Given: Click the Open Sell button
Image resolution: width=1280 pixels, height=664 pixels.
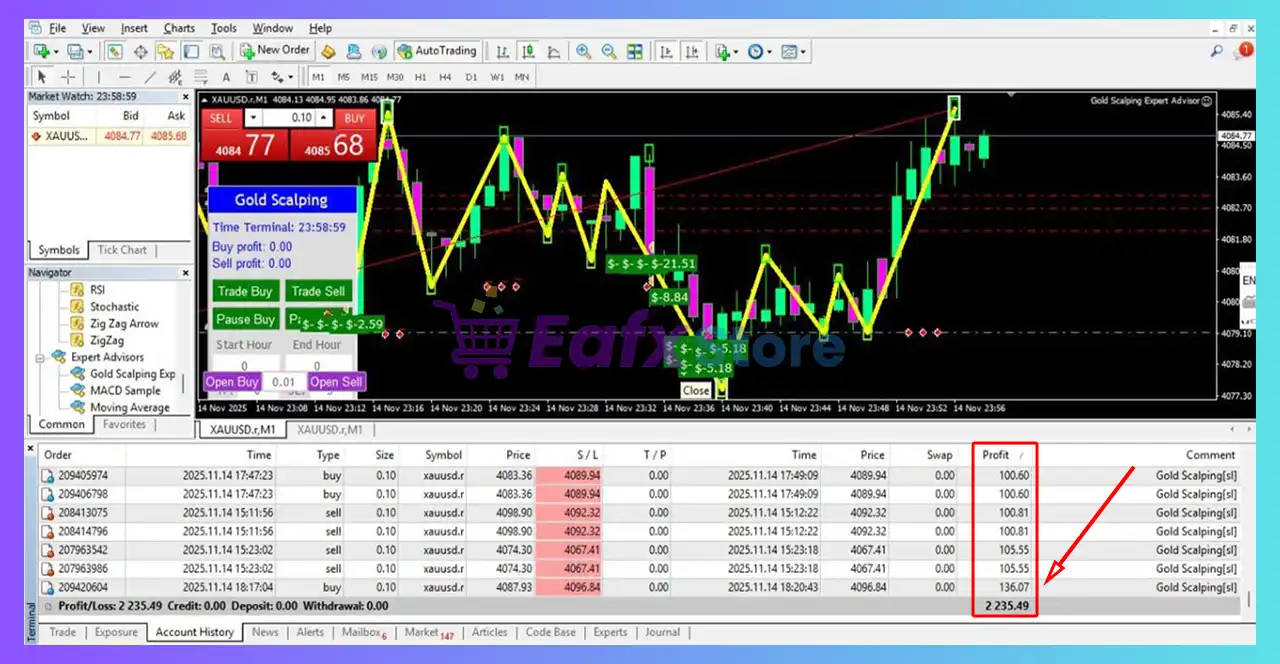Looking at the screenshot, I should [x=336, y=381].
